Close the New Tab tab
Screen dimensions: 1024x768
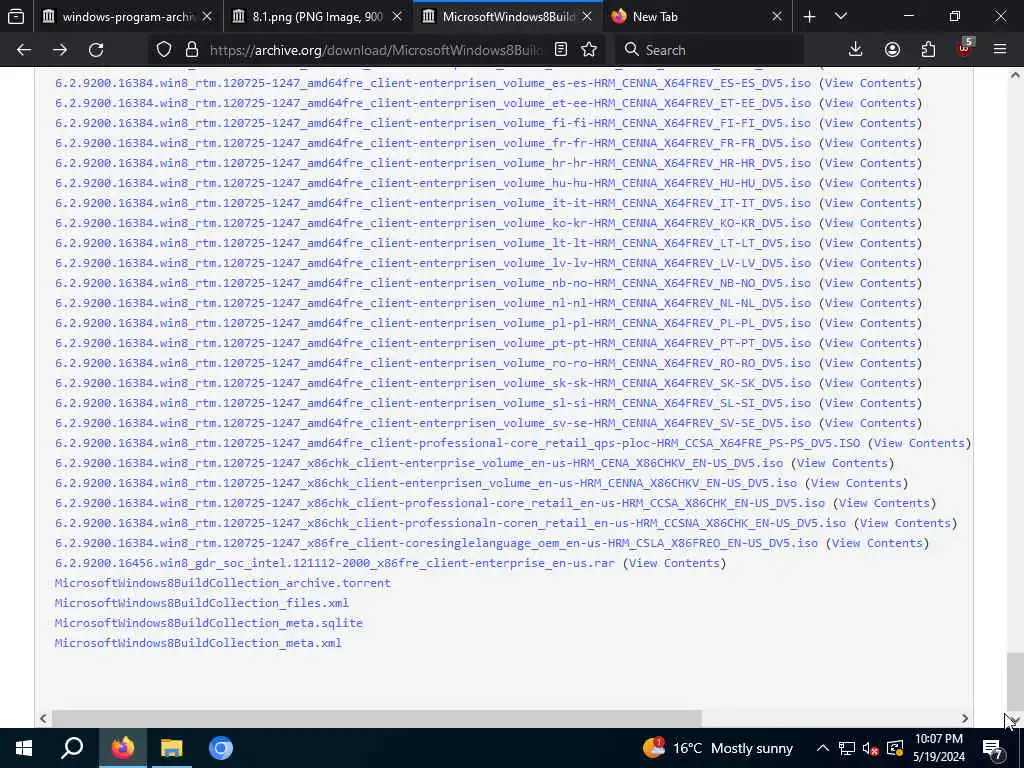[776, 16]
